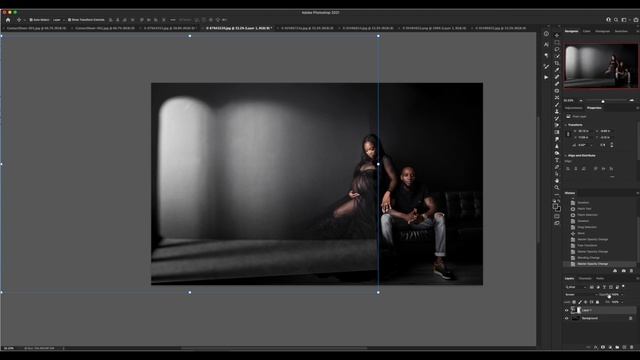Image resolution: width=640 pixels, height=360 pixels.
Task: Open the Search icon at top right
Action: [616, 20]
